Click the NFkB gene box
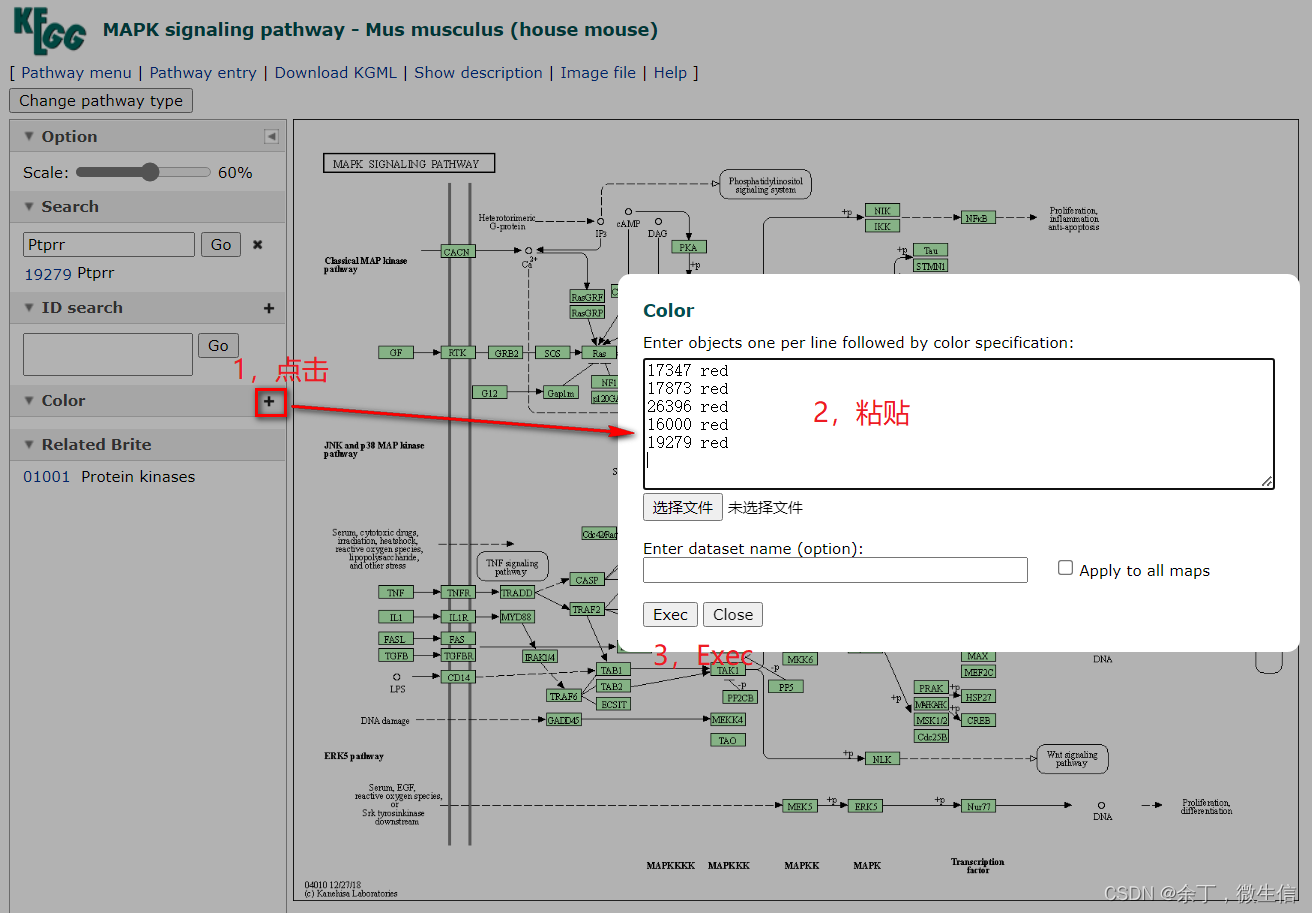 pyautogui.click(x=976, y=217)
